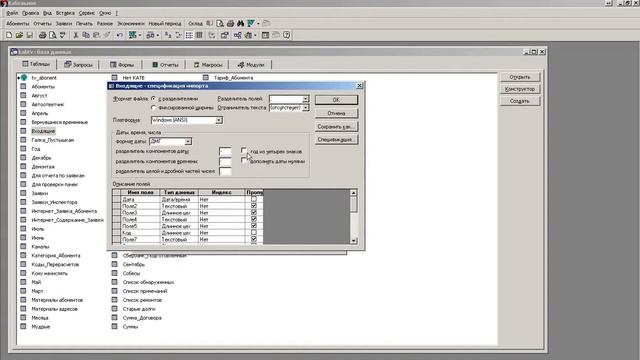Open the field delimiter dropdown
The height and width of the screenshot is (360, 640).
point(305,99)
